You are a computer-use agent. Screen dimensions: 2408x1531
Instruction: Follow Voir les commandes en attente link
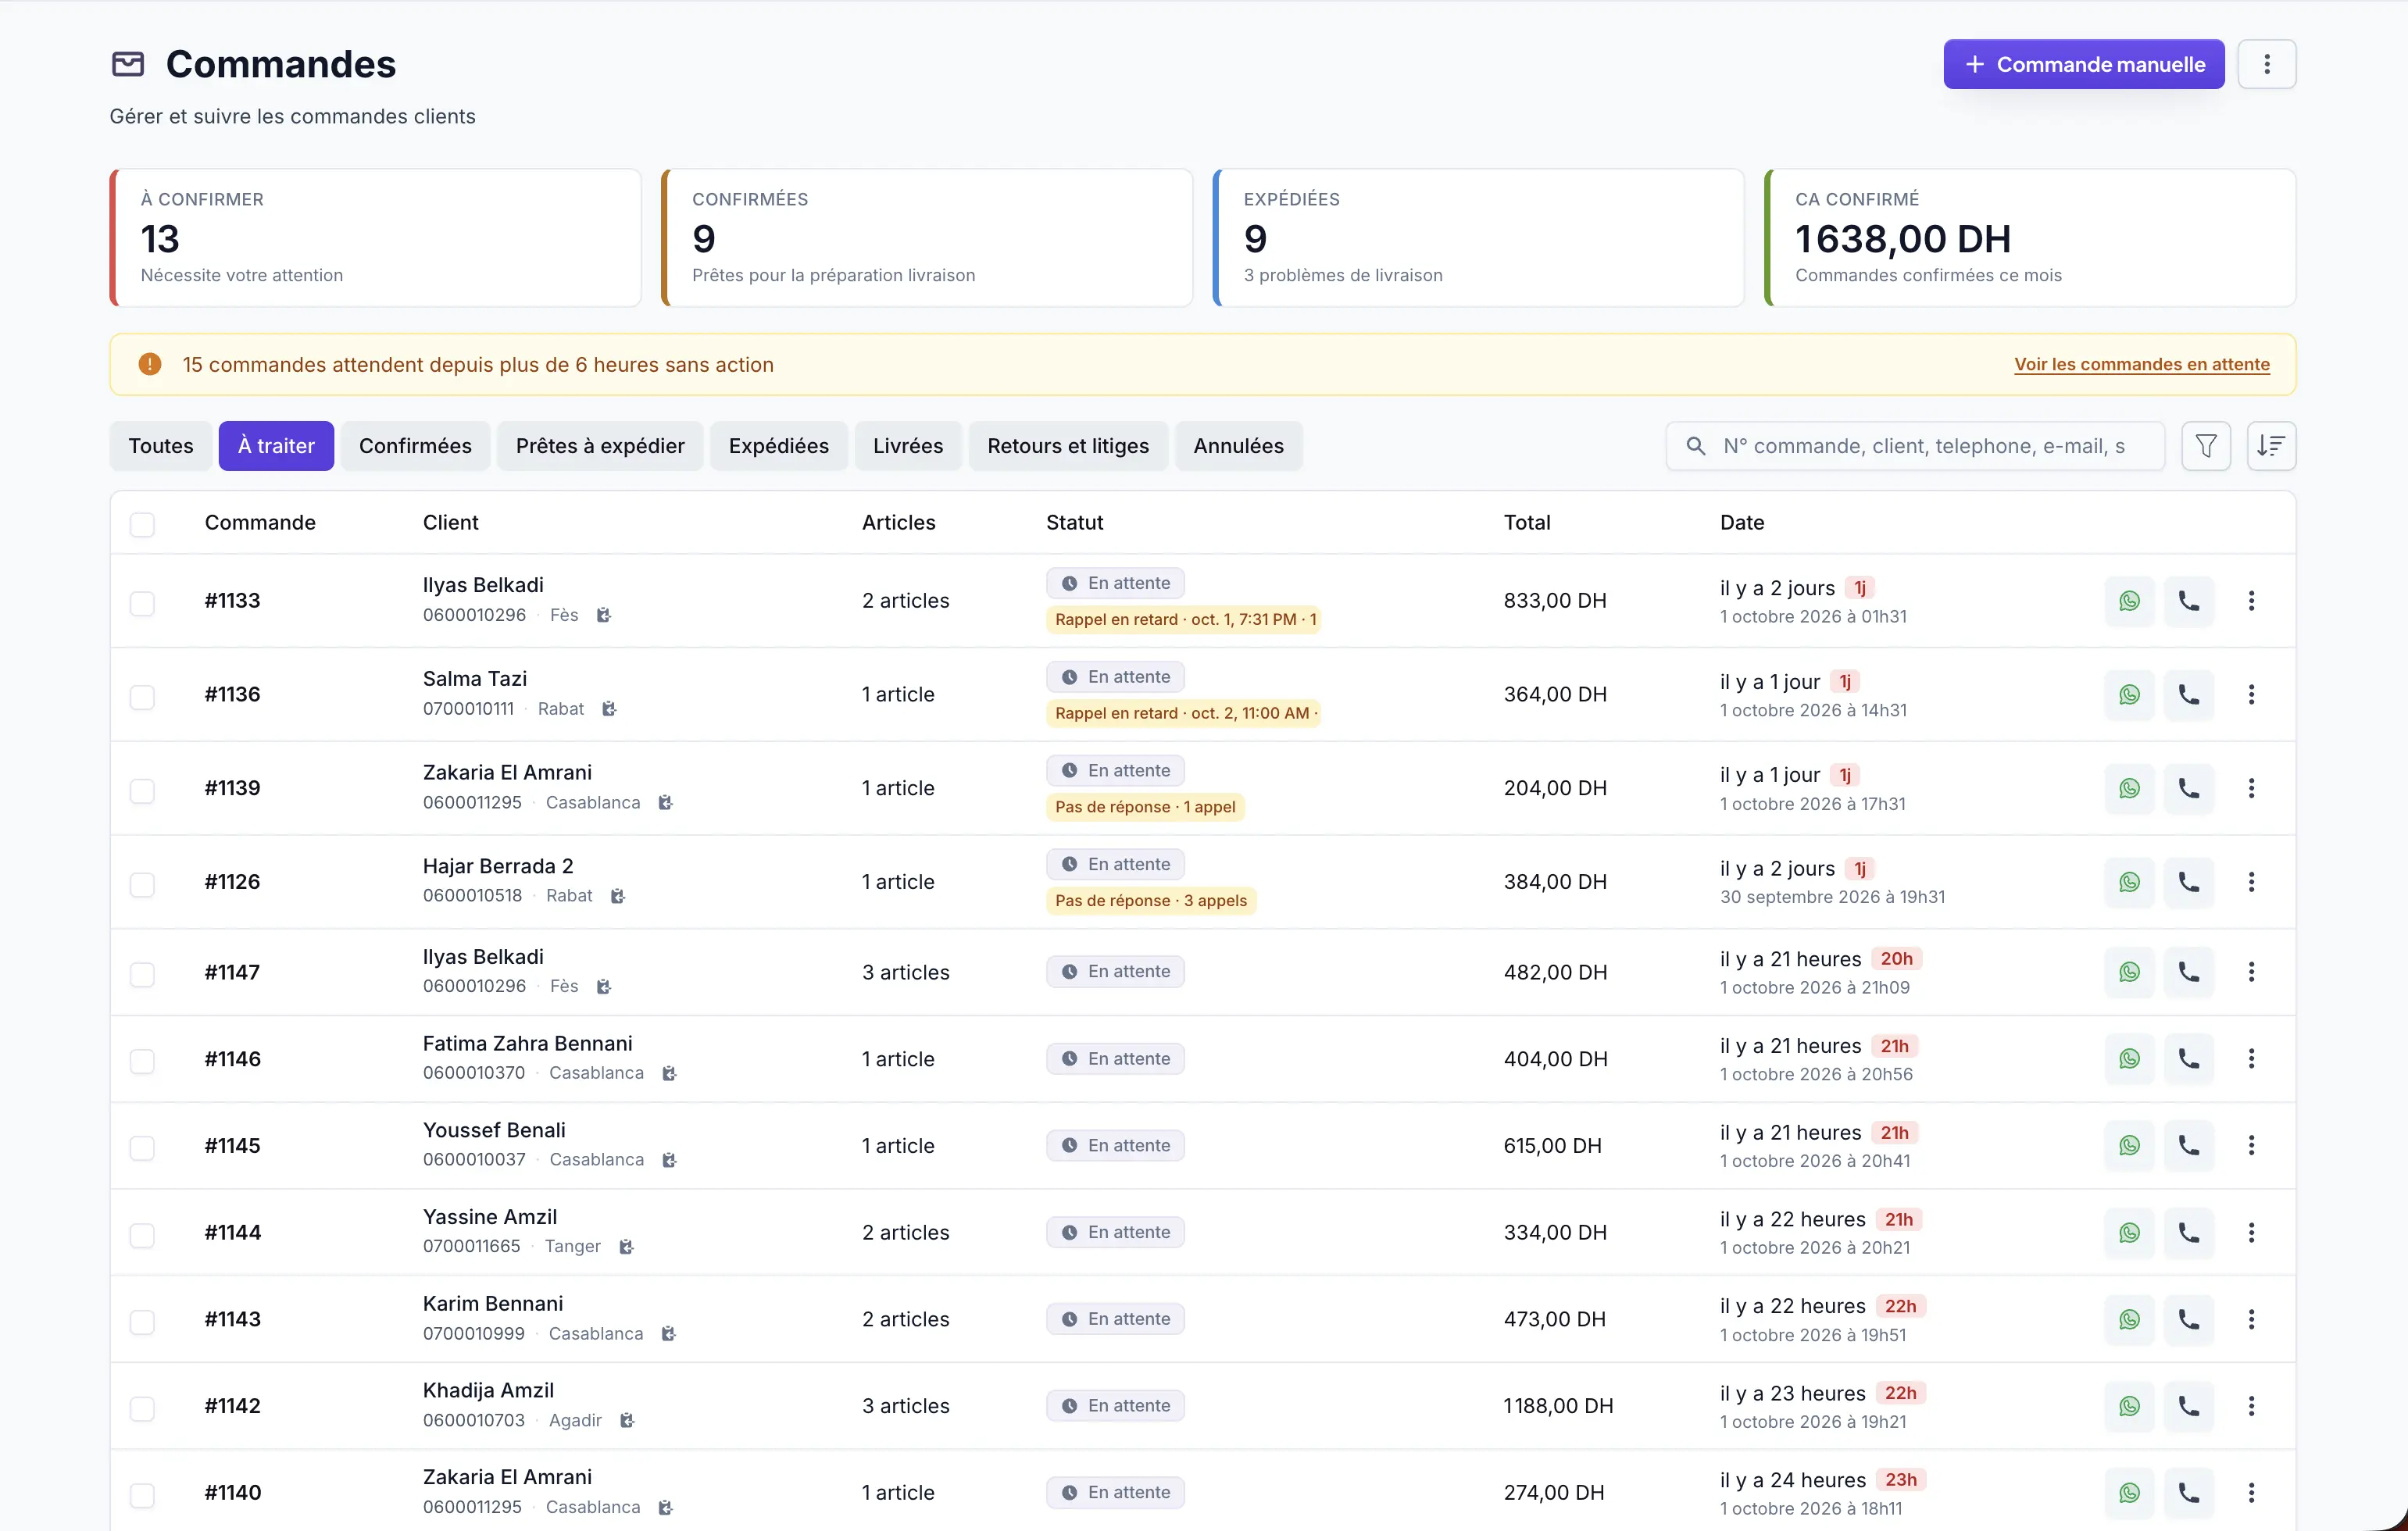(x=2141, y=364)
